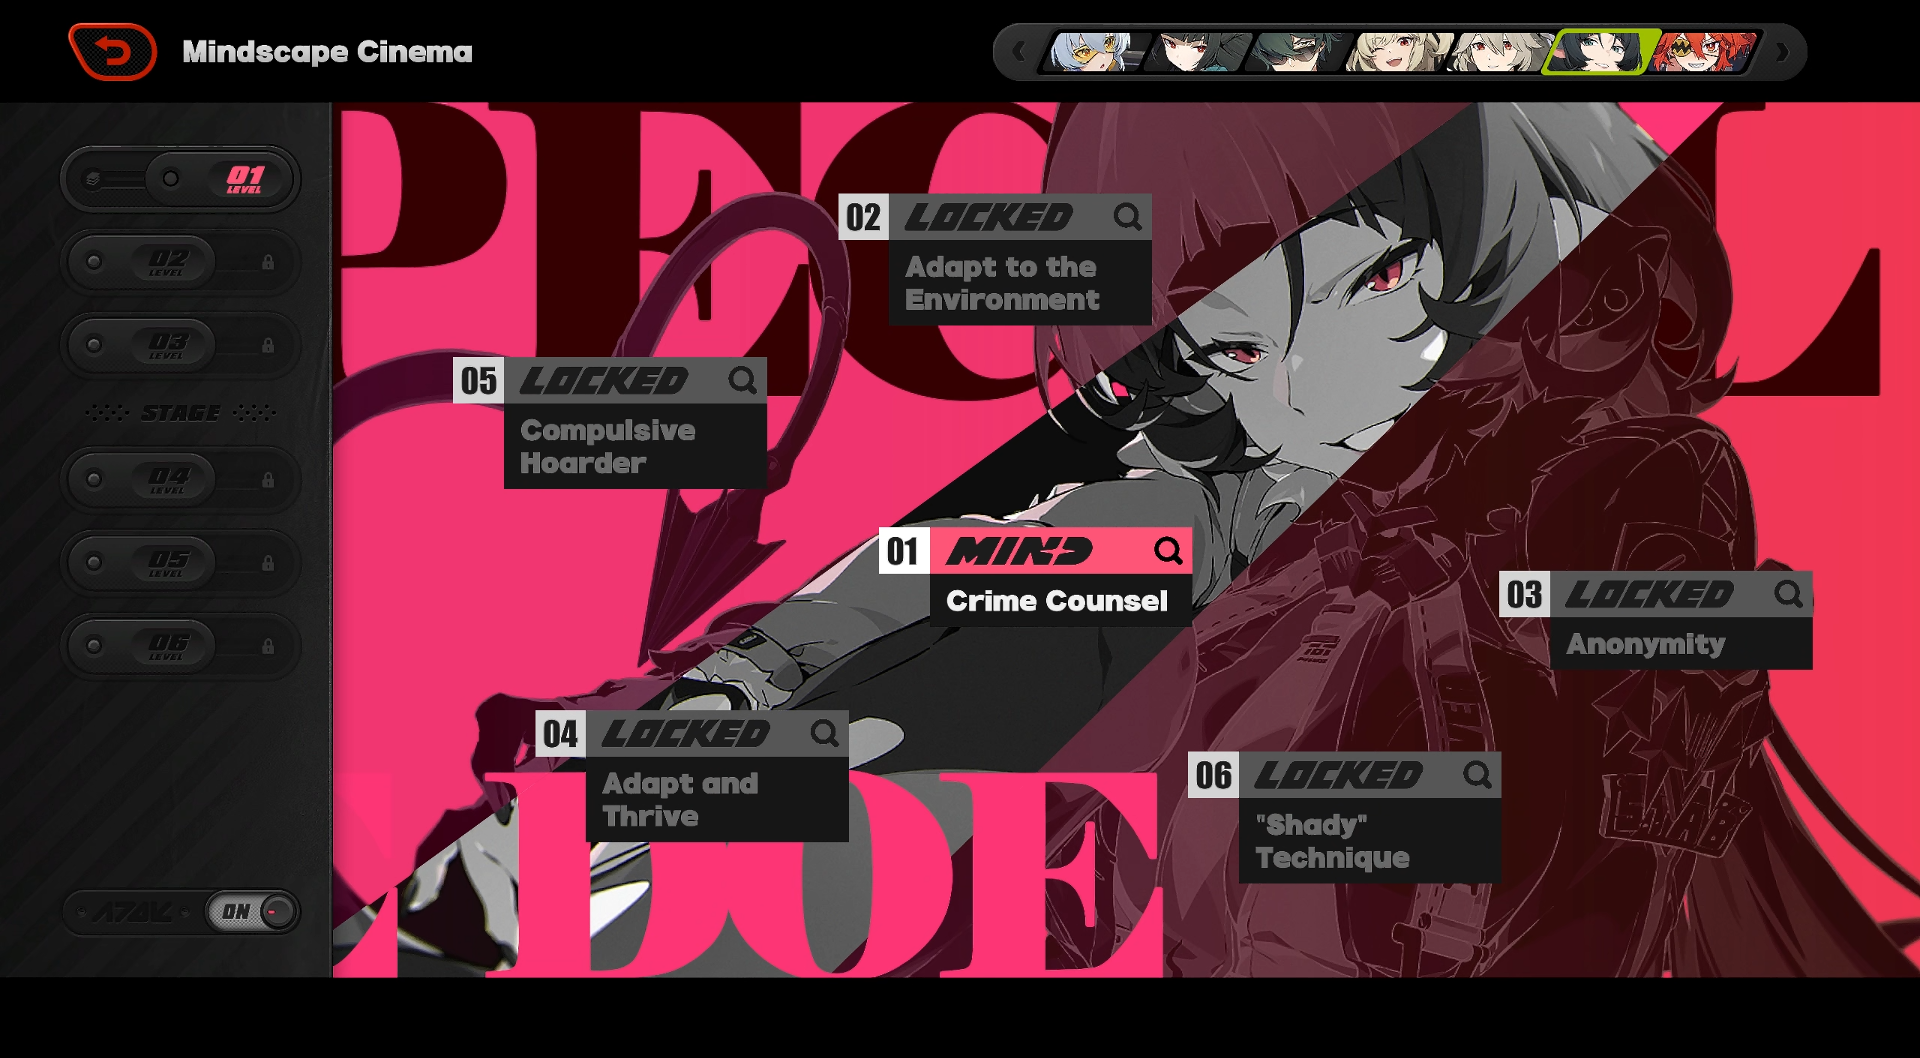Screen dimensions: 1920x1058
Task: Select the highlighted black-haired agent portrait
Action: coord(1601,52)
